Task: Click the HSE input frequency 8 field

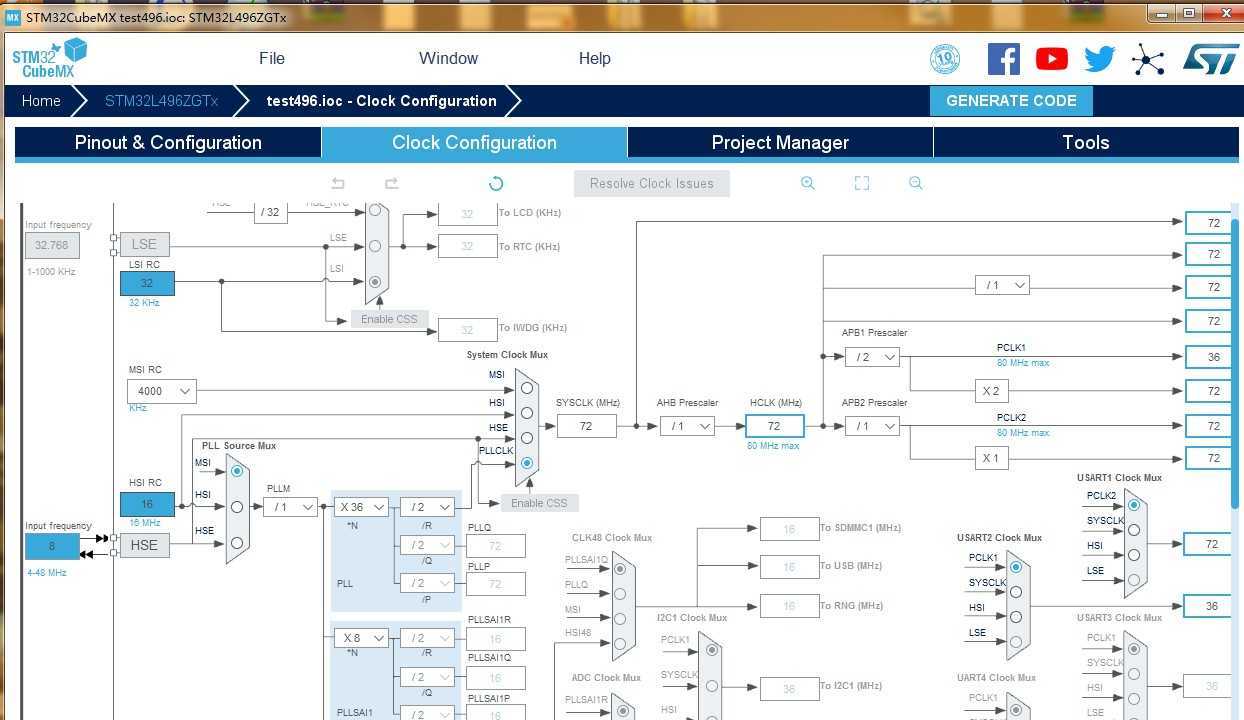Action: click(52, 546)
